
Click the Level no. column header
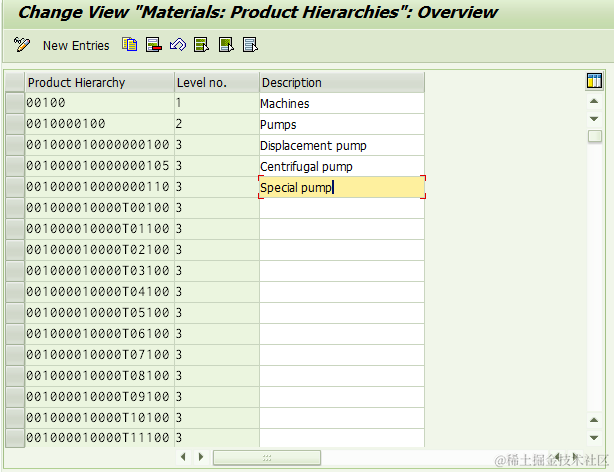pyautogui.click(x=217, y=83)
